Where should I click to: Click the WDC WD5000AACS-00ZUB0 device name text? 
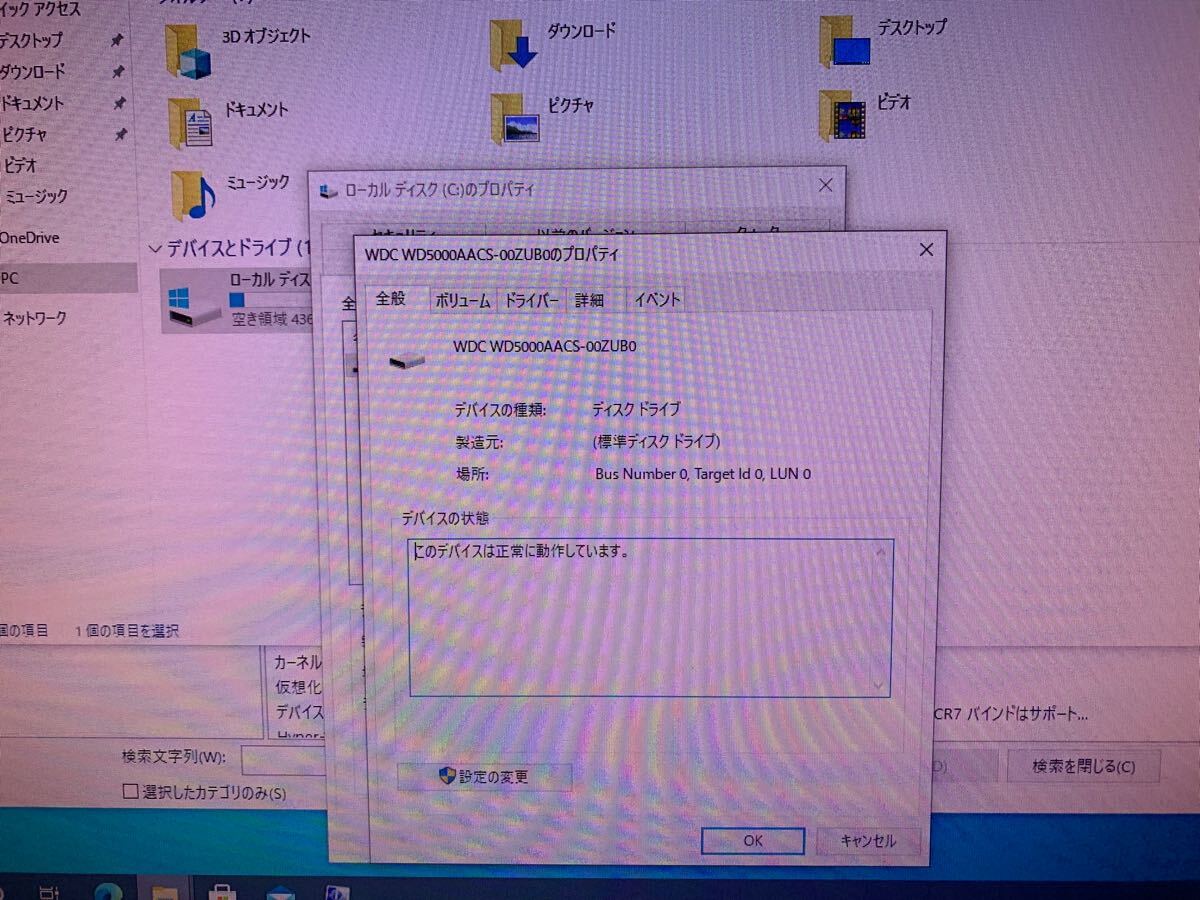(x=545, y=346)
